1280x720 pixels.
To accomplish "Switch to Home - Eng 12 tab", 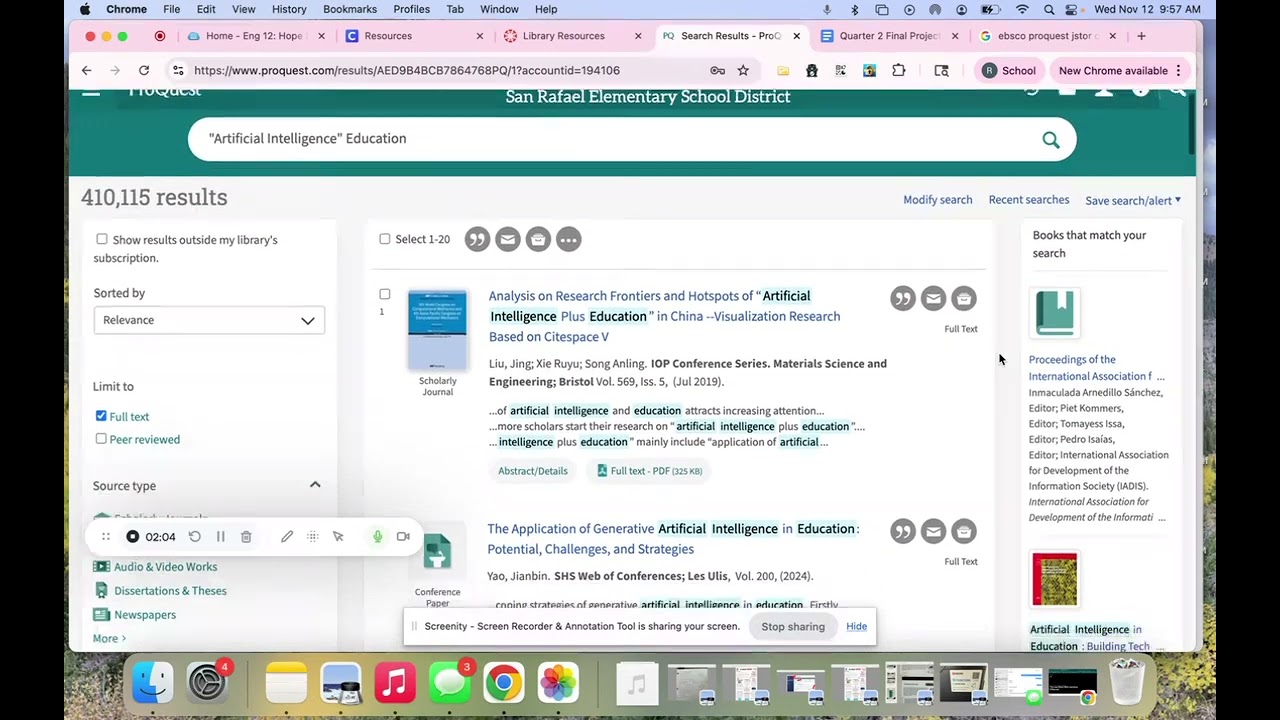I will click(x=254, y=36).
